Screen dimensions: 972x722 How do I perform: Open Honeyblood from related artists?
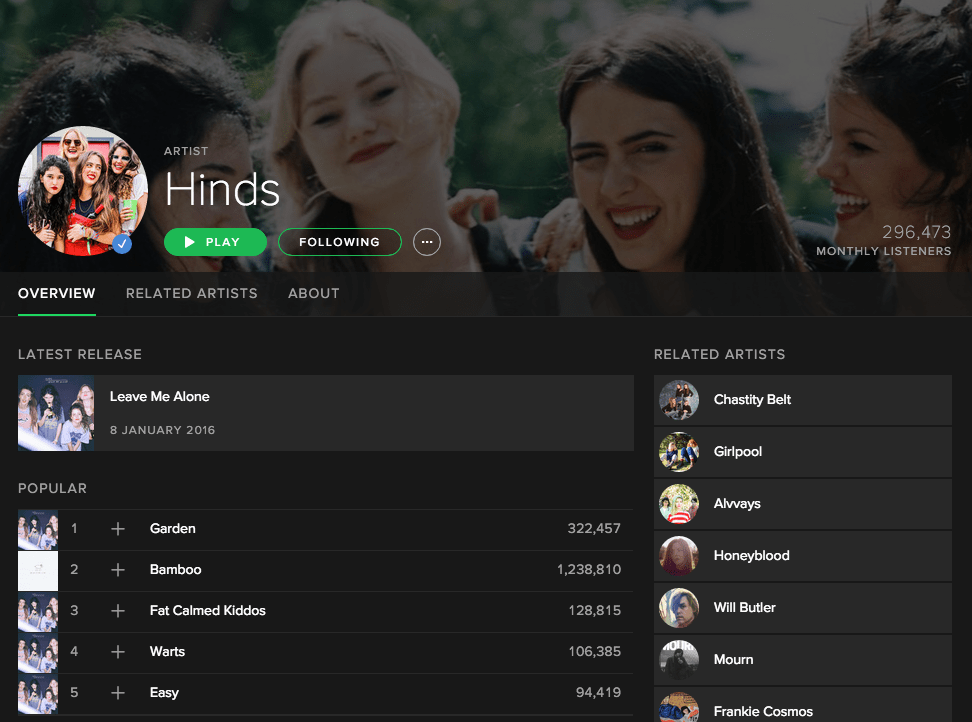click(751, 556)
